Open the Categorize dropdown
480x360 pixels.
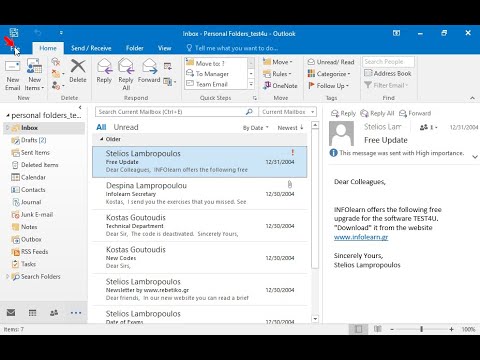tap(329, 74)
